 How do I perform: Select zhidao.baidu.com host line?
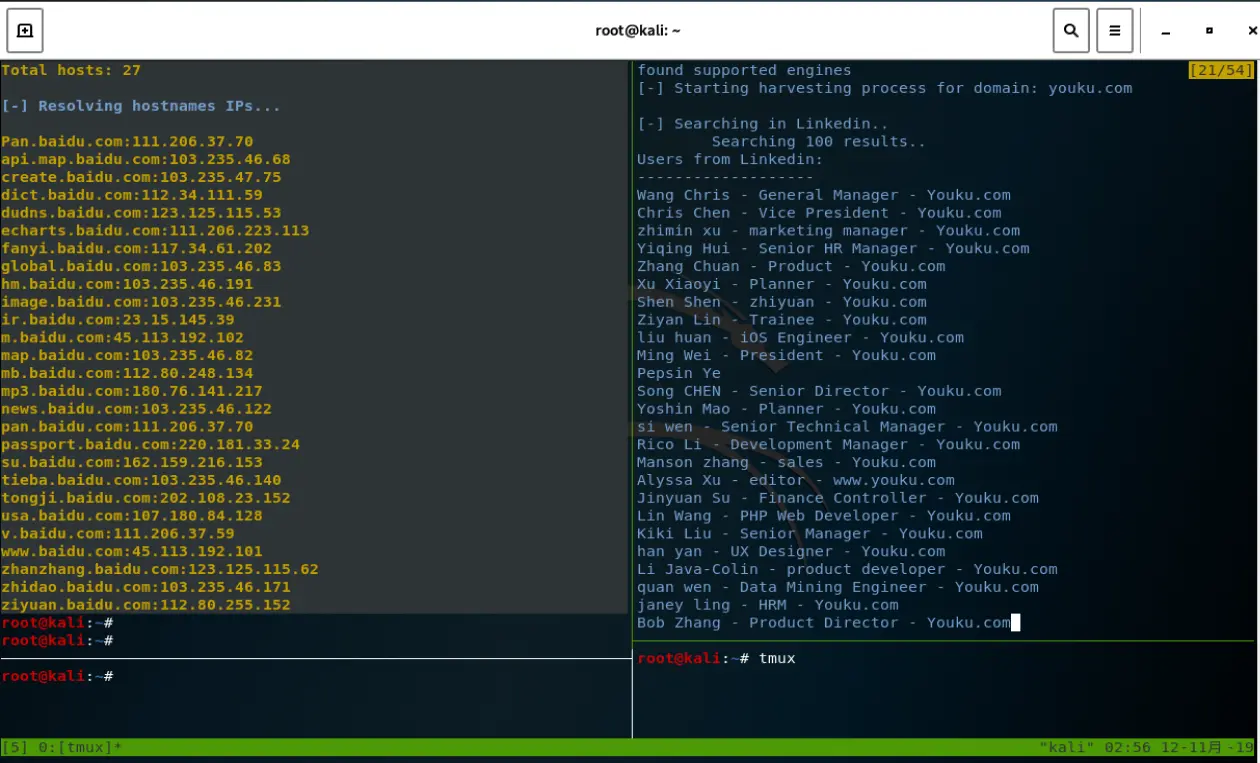146,587
